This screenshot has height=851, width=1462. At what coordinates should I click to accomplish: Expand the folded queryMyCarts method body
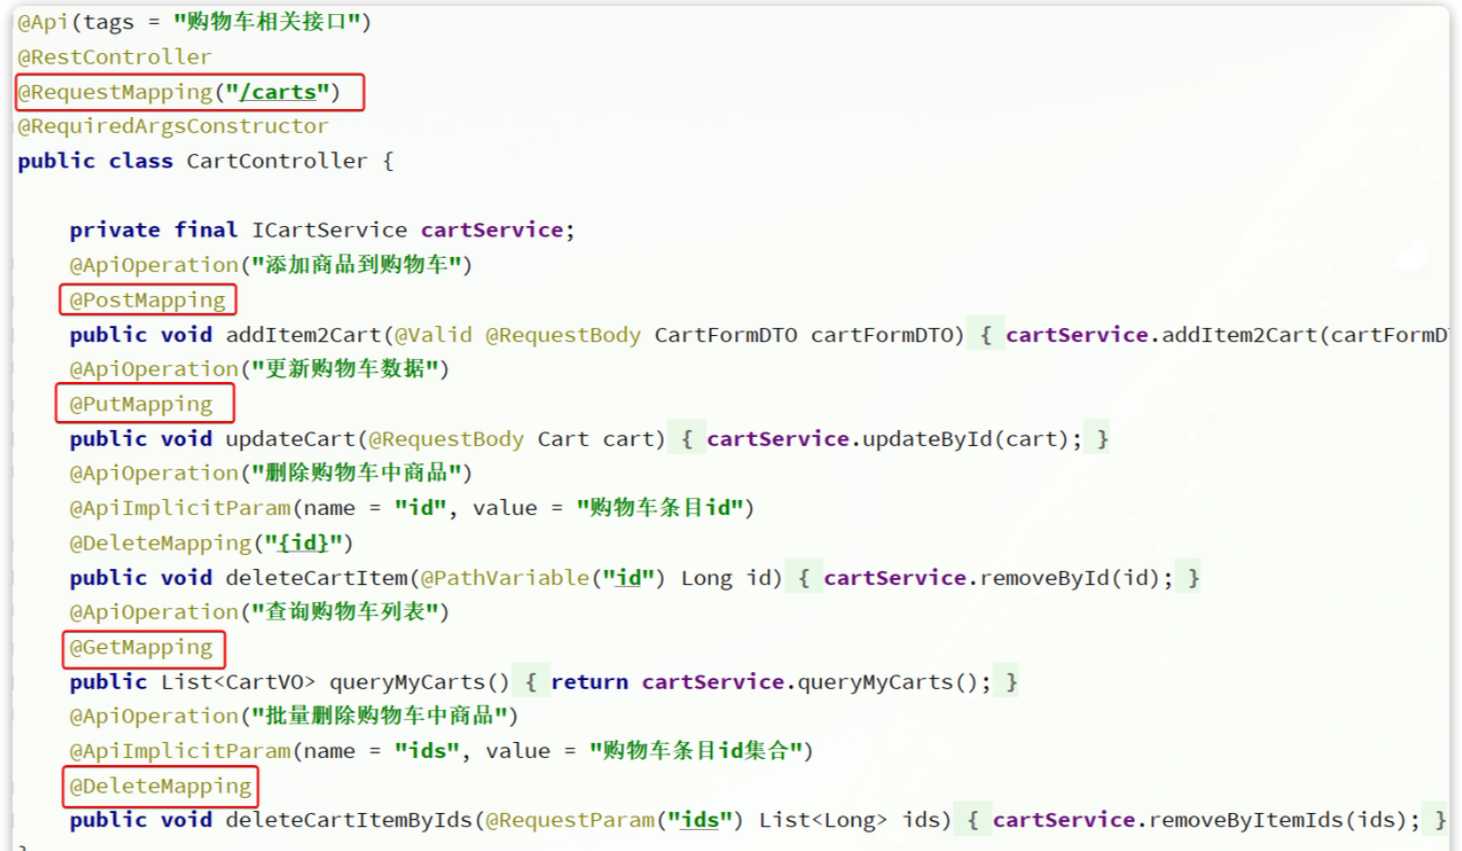coord(530,682)
